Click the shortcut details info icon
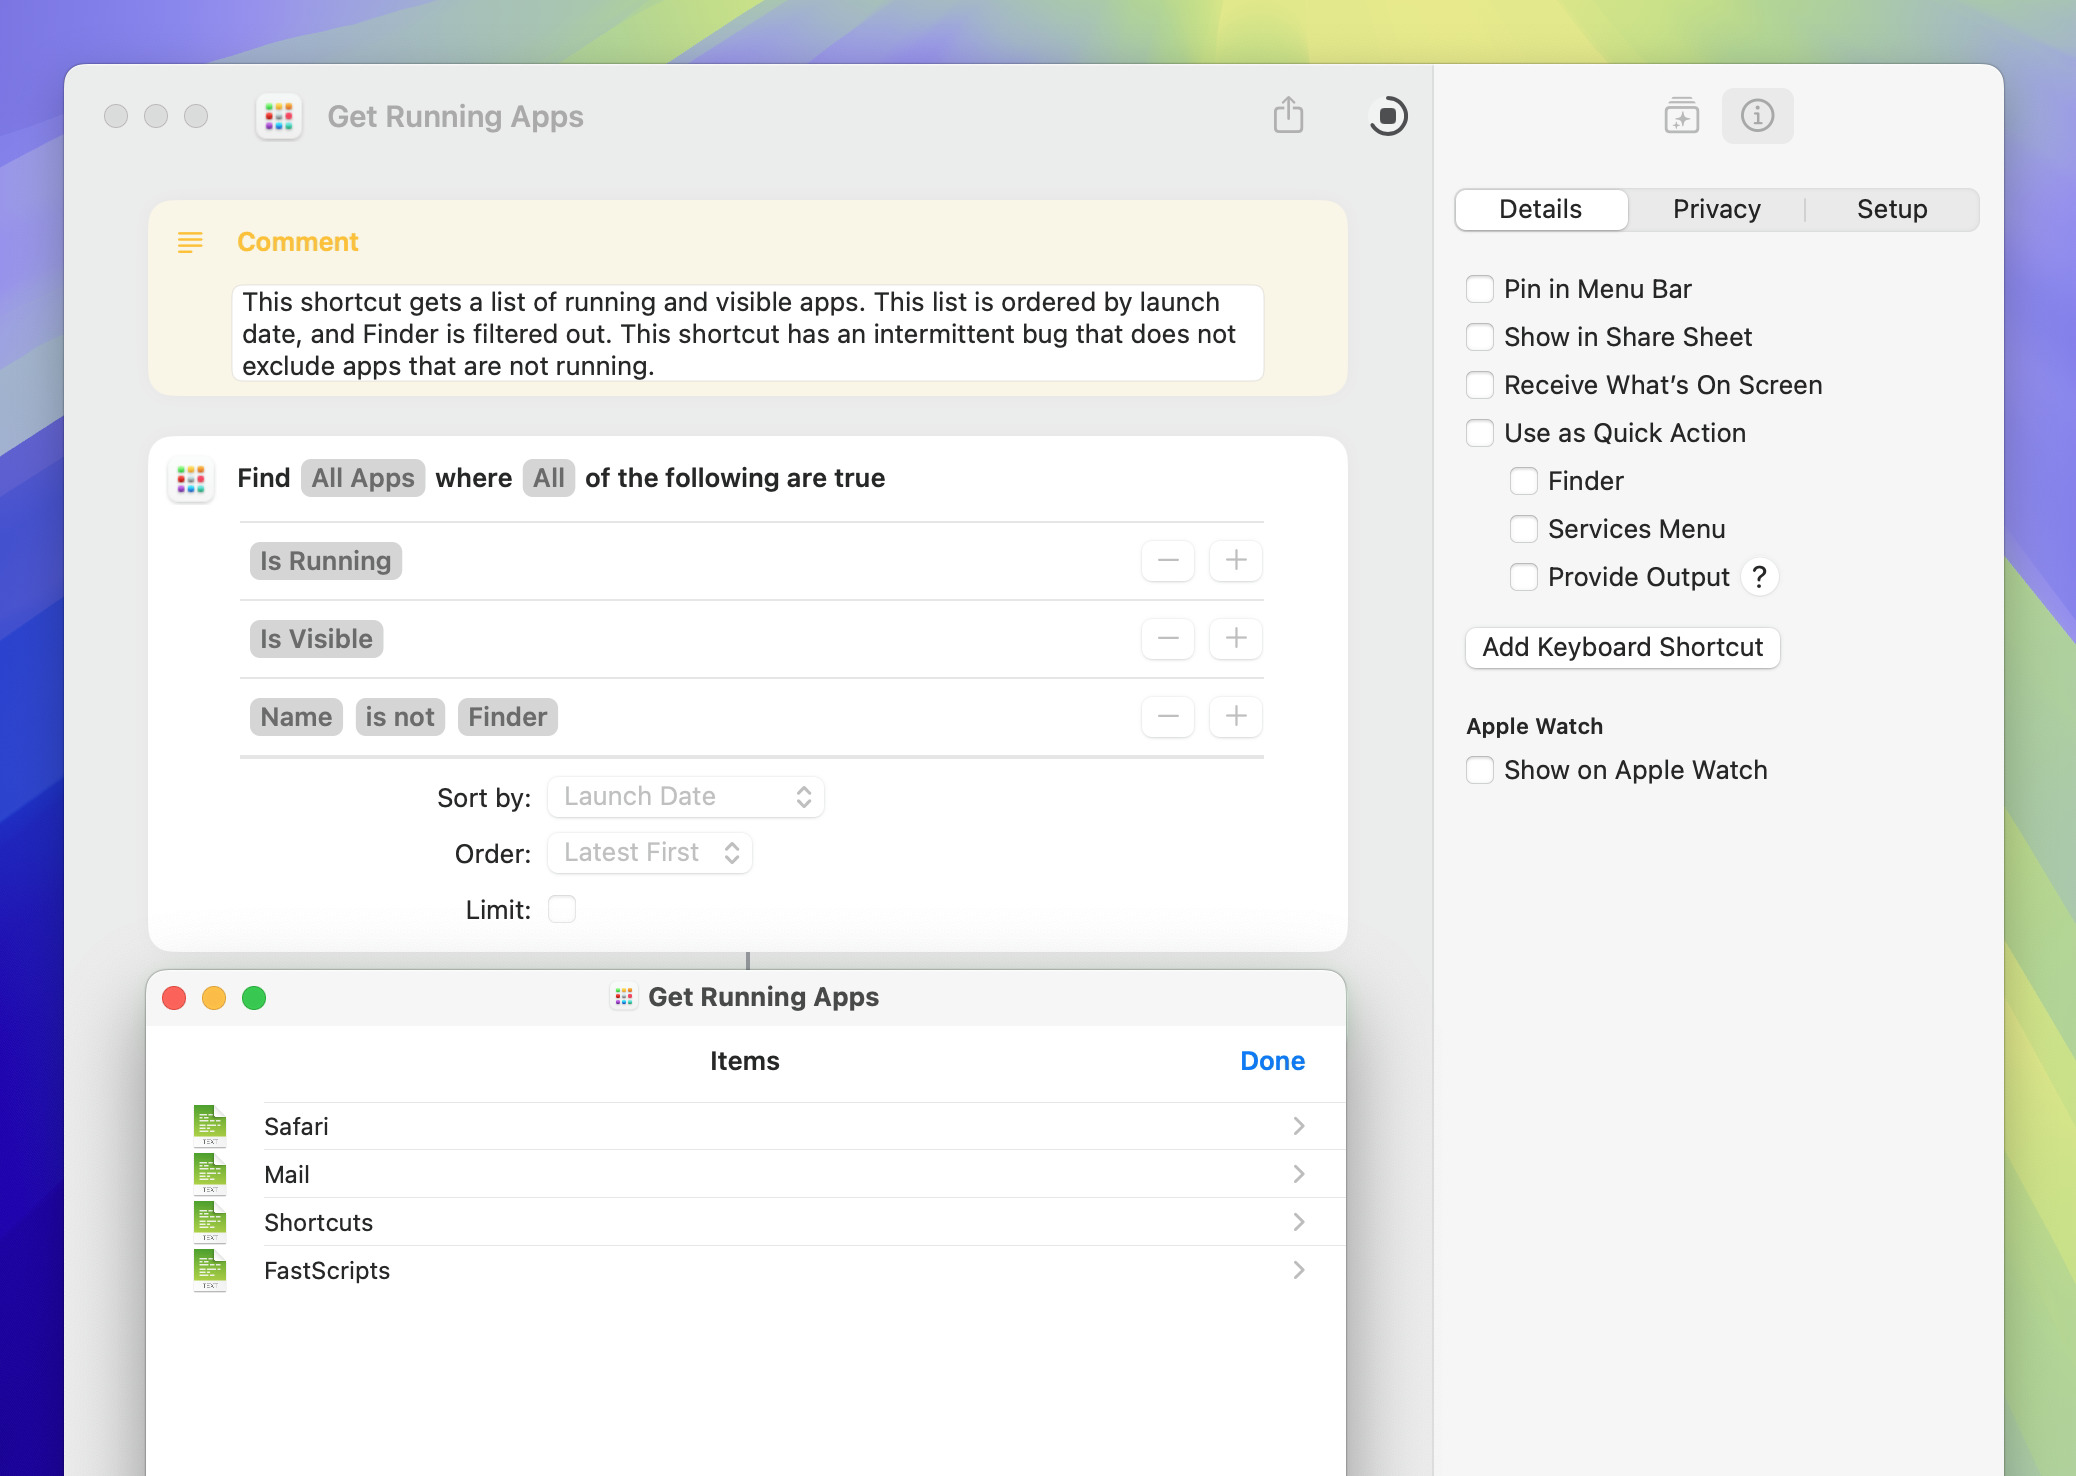 tap(1757, 116)
